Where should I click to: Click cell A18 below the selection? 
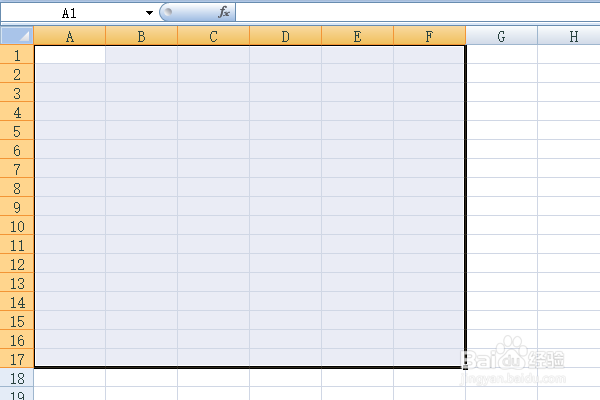tap(70, 378)
